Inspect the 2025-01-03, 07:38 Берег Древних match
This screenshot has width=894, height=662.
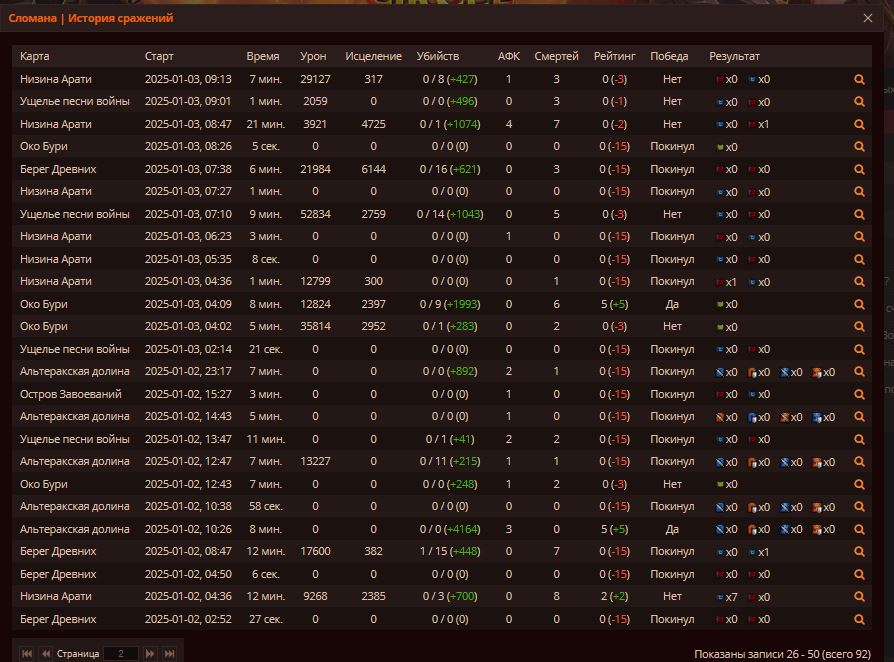[x=859, y=169]
